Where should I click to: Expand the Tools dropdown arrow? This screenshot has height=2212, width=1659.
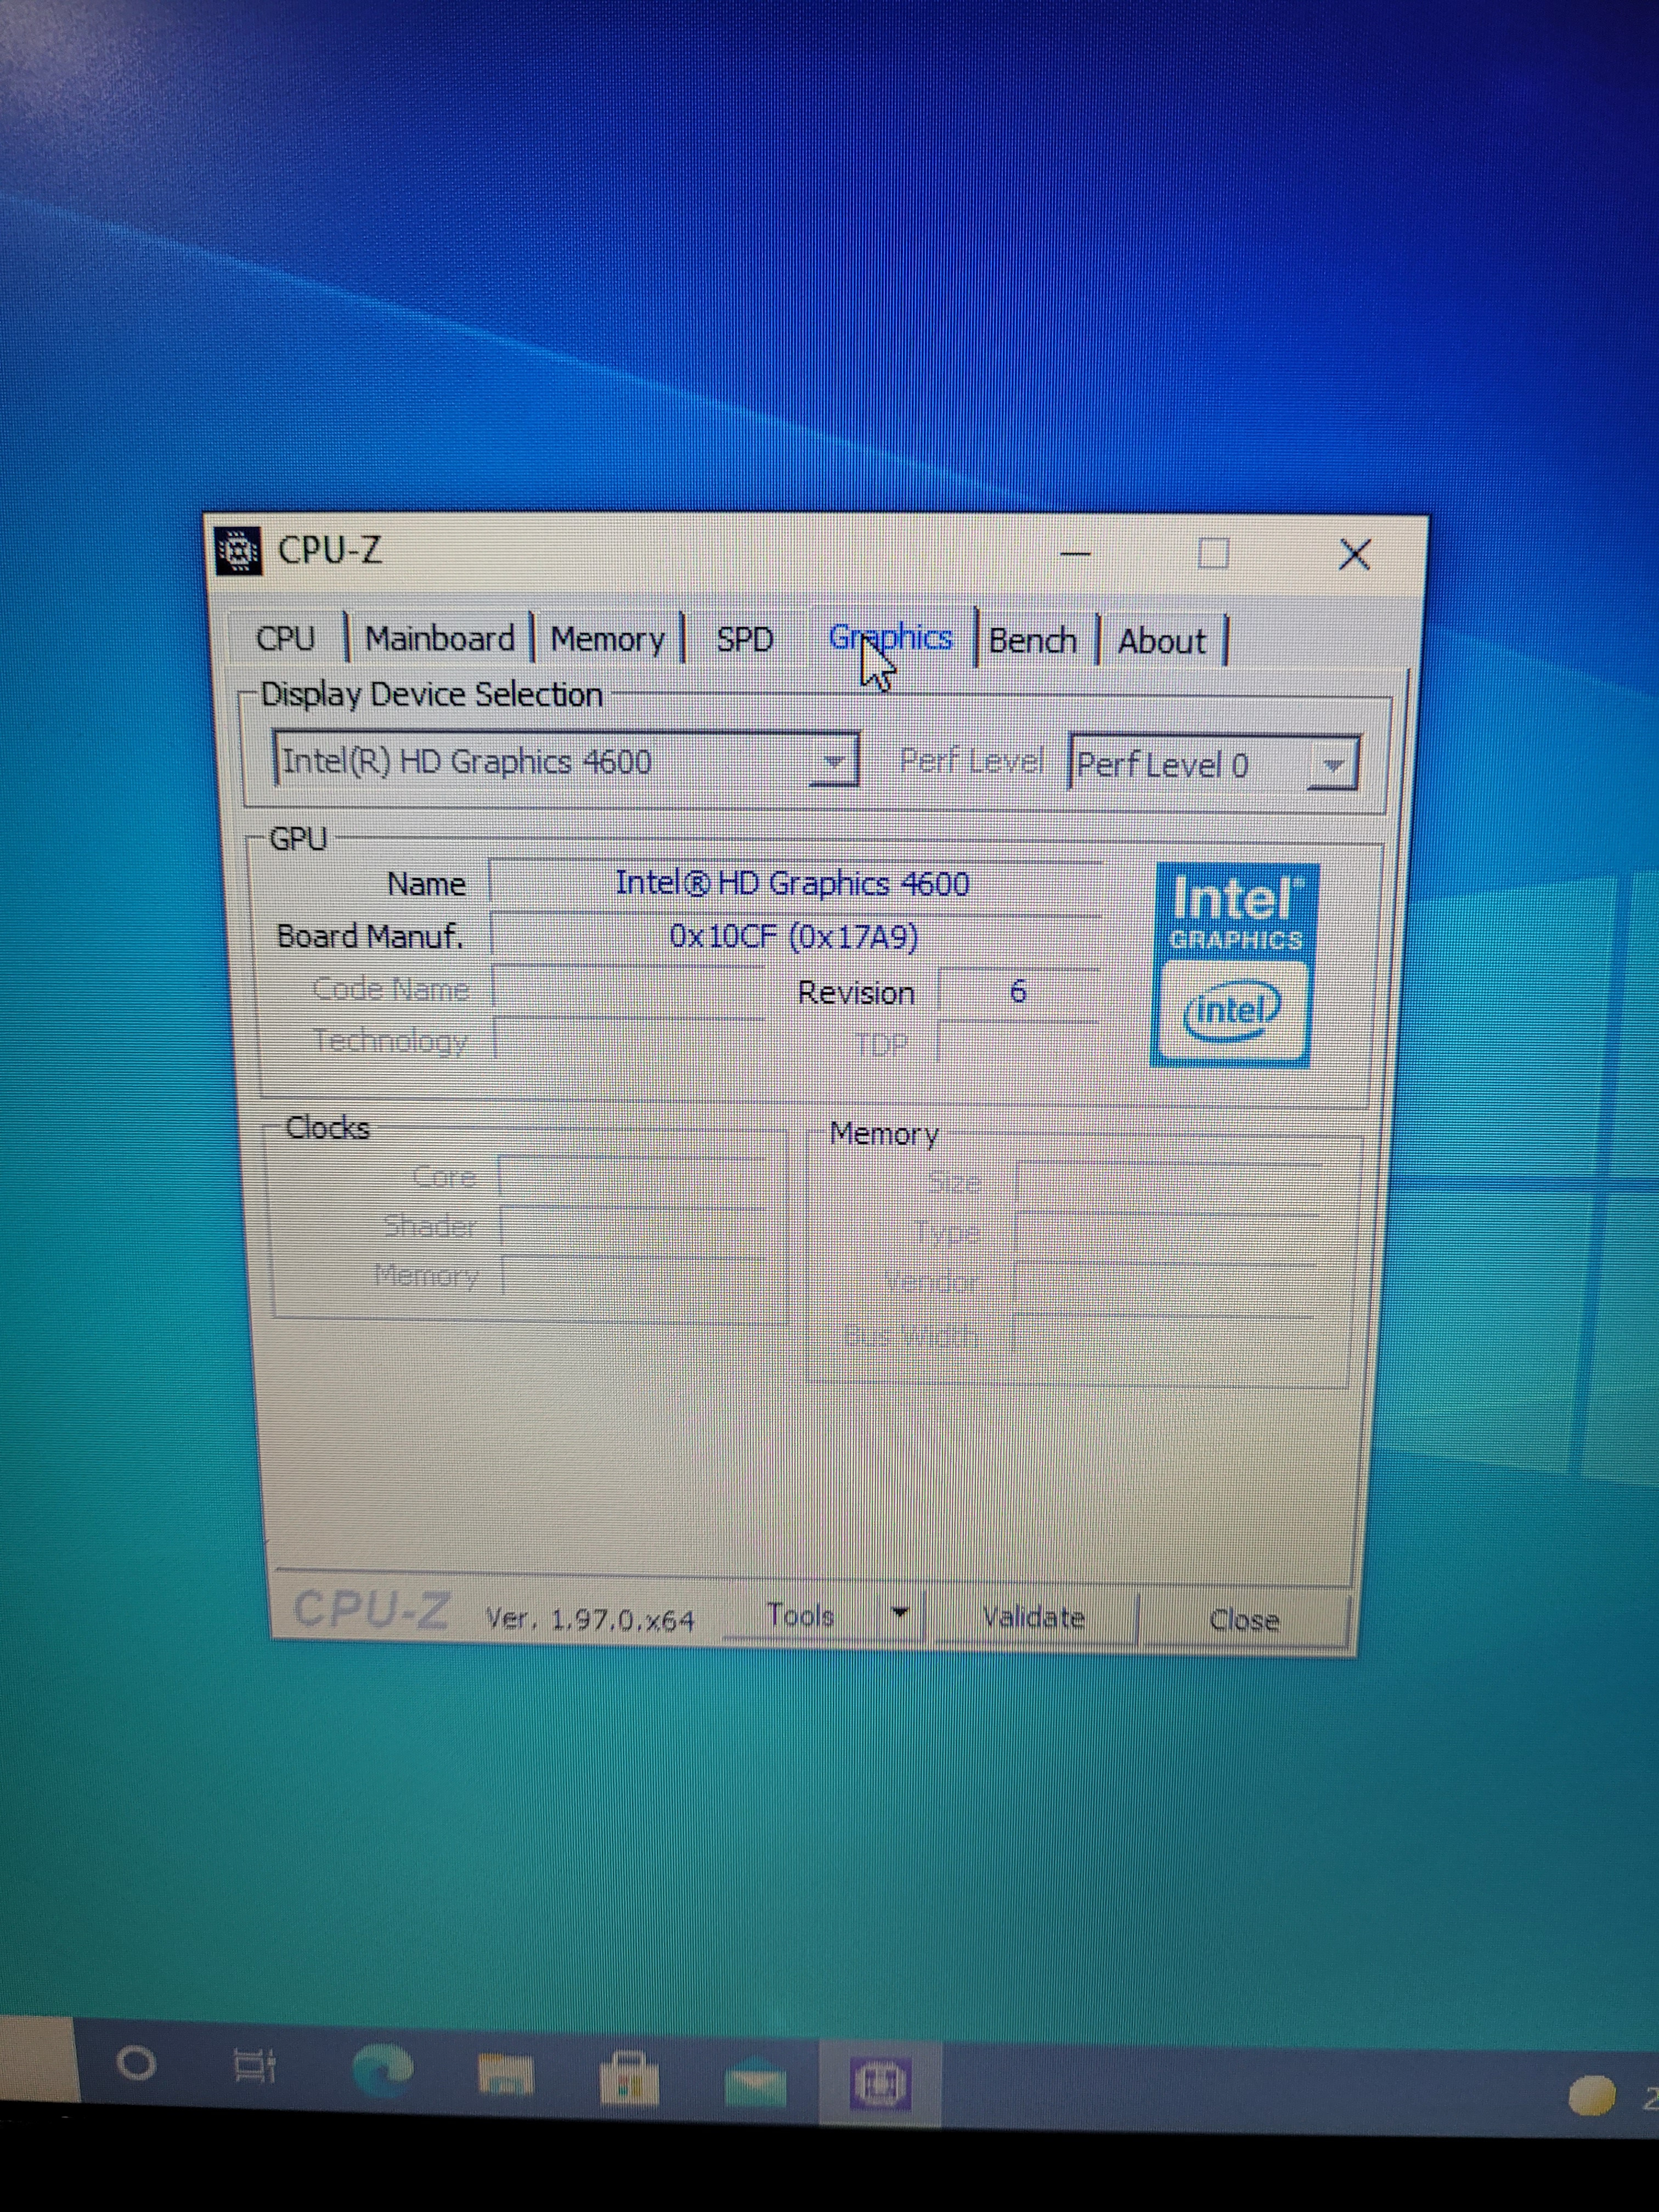(x=900, y=1614)
